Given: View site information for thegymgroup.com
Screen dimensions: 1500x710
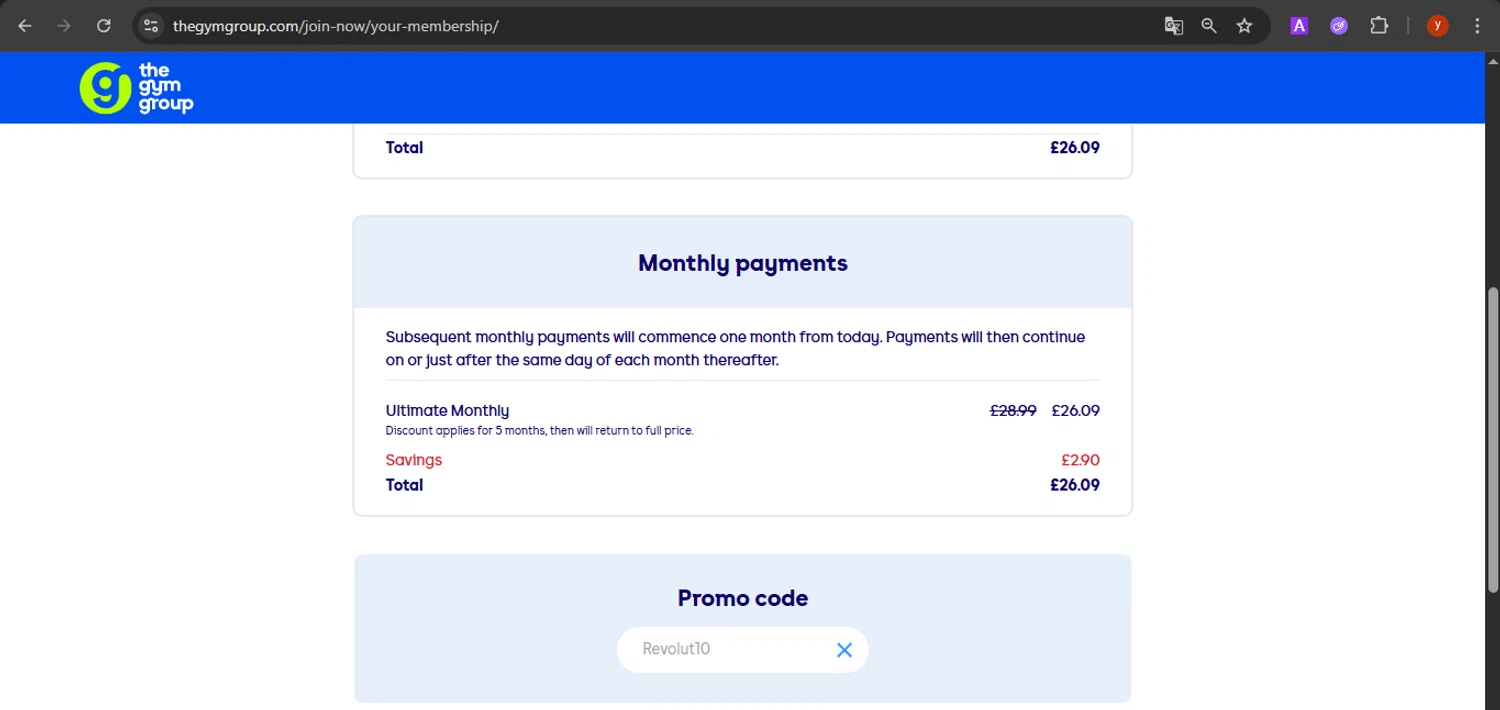Looking at the screenshot, I should (150, 26).
